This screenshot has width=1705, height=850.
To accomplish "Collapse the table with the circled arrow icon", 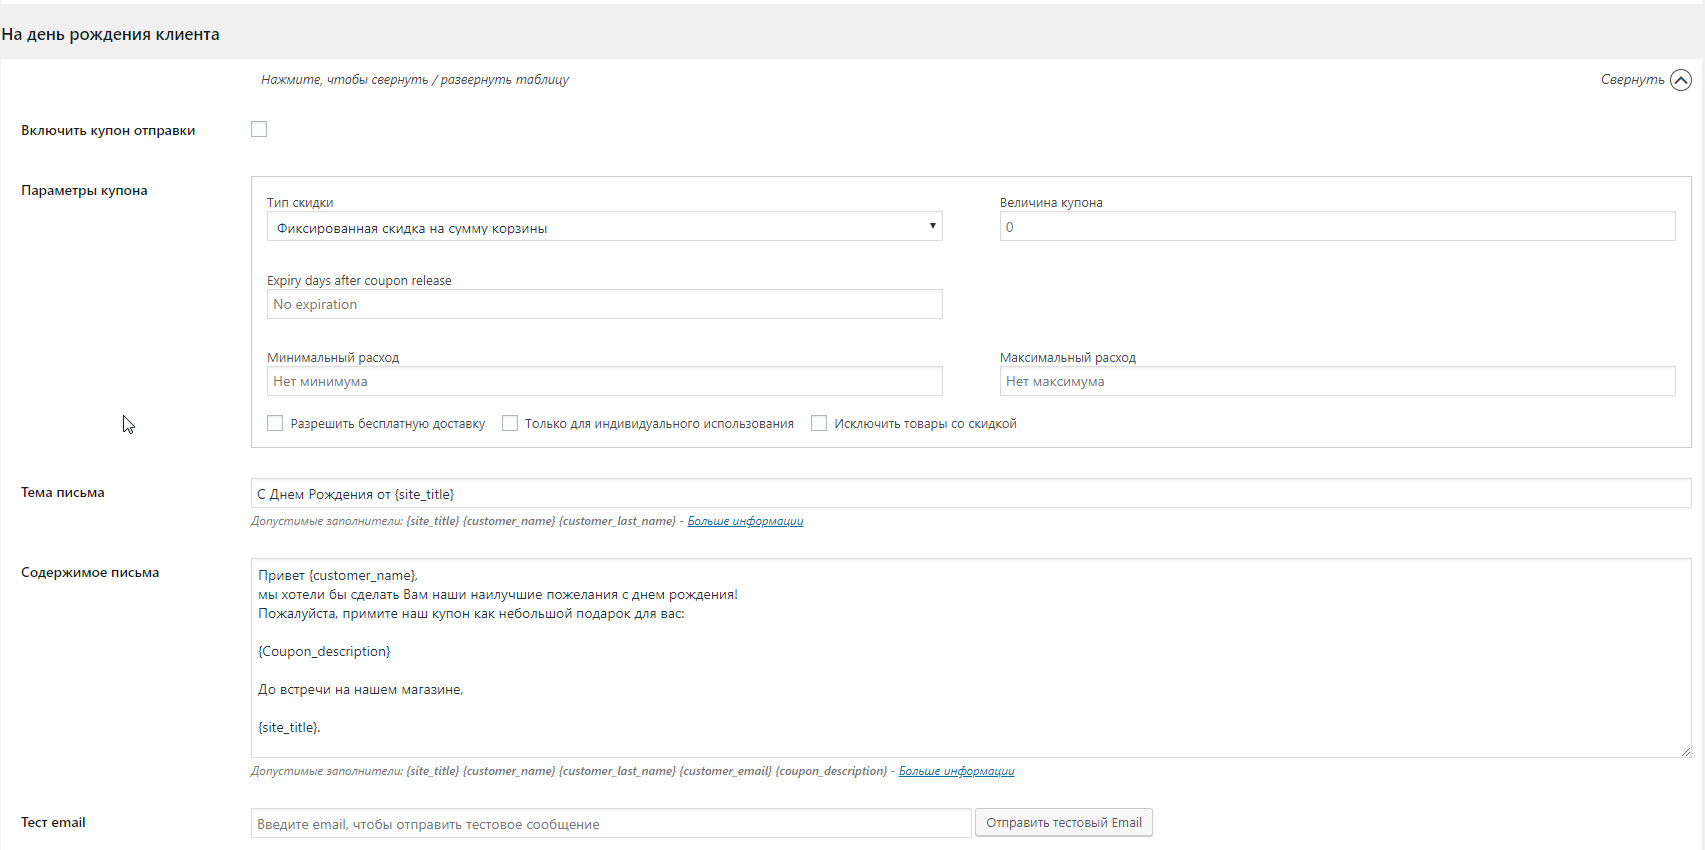I will (x=1680, y=80).
